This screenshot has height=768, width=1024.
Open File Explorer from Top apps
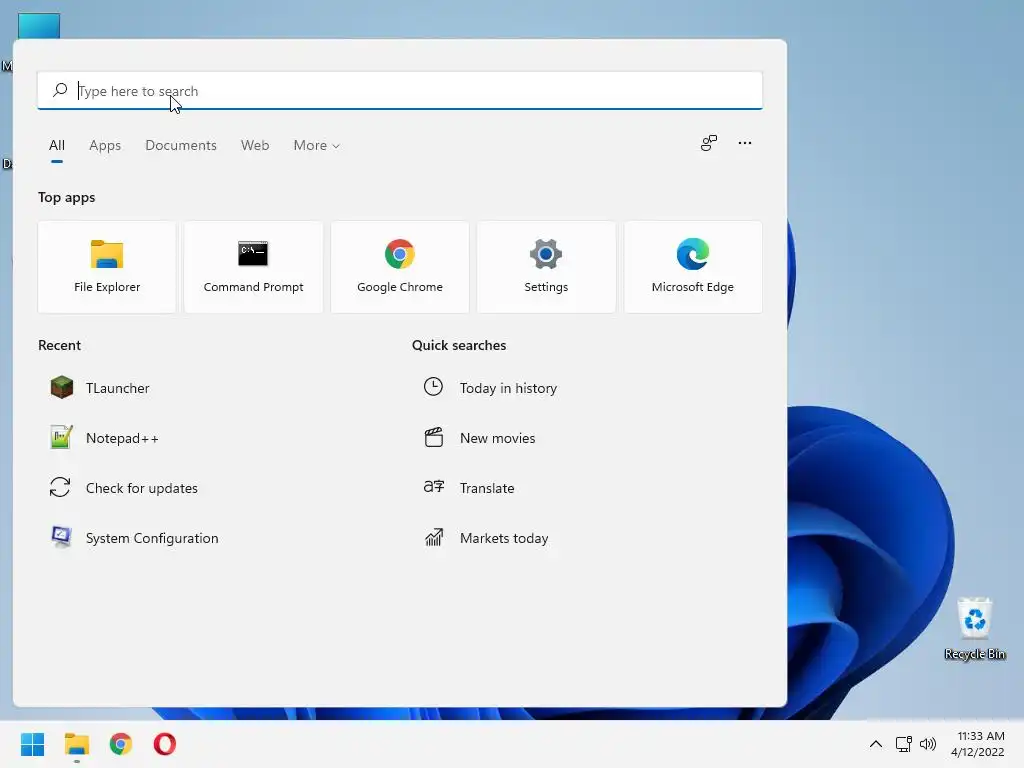[x=107, y=266]
